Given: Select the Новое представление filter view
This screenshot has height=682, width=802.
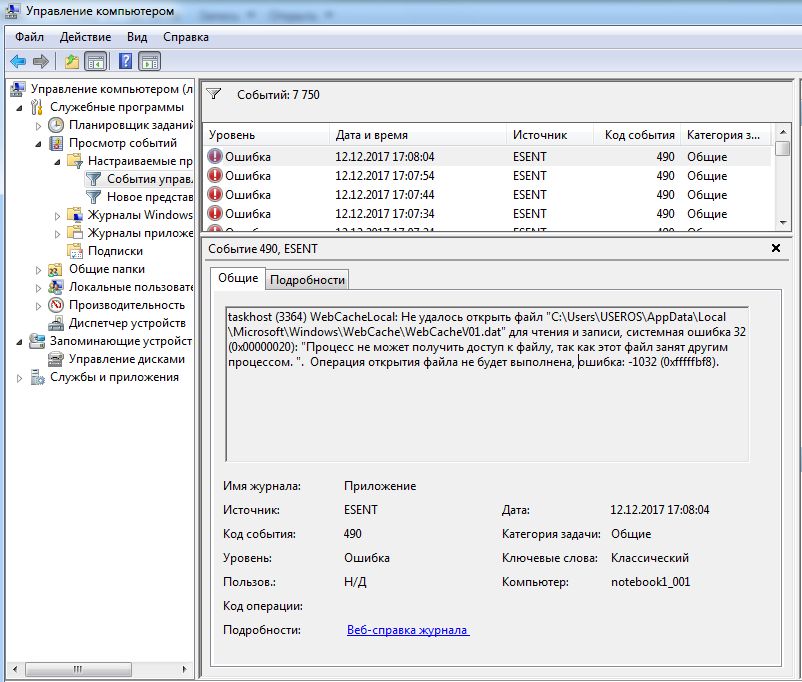Looking at the screenshot, I should 149,197.
